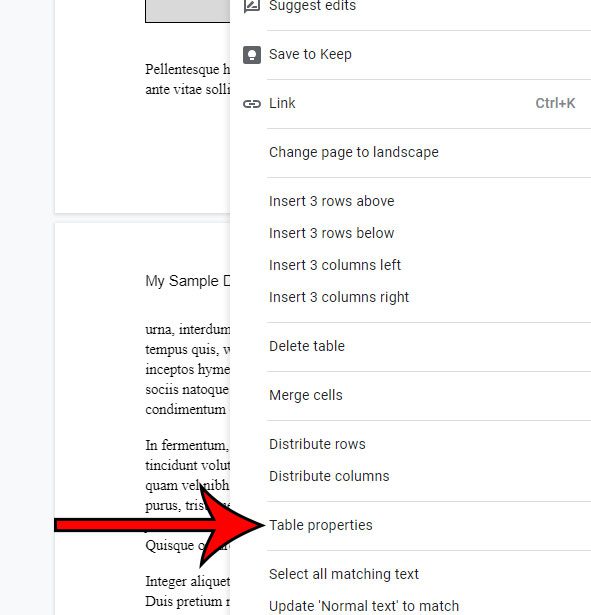The width and height of the screenshot is (591, 615).
Task: Select Change page to landscape
Action: click(x=354, y=152)
